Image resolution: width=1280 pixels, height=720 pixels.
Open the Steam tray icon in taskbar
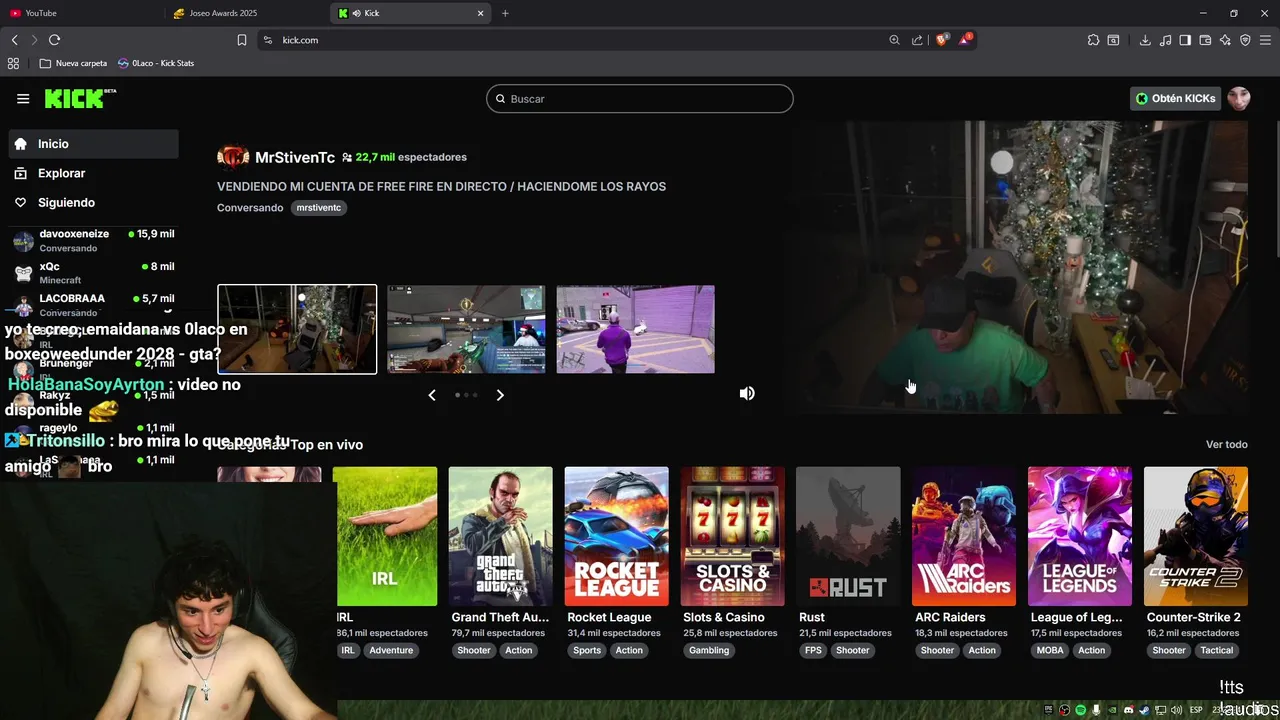(x=1145, y=710)
